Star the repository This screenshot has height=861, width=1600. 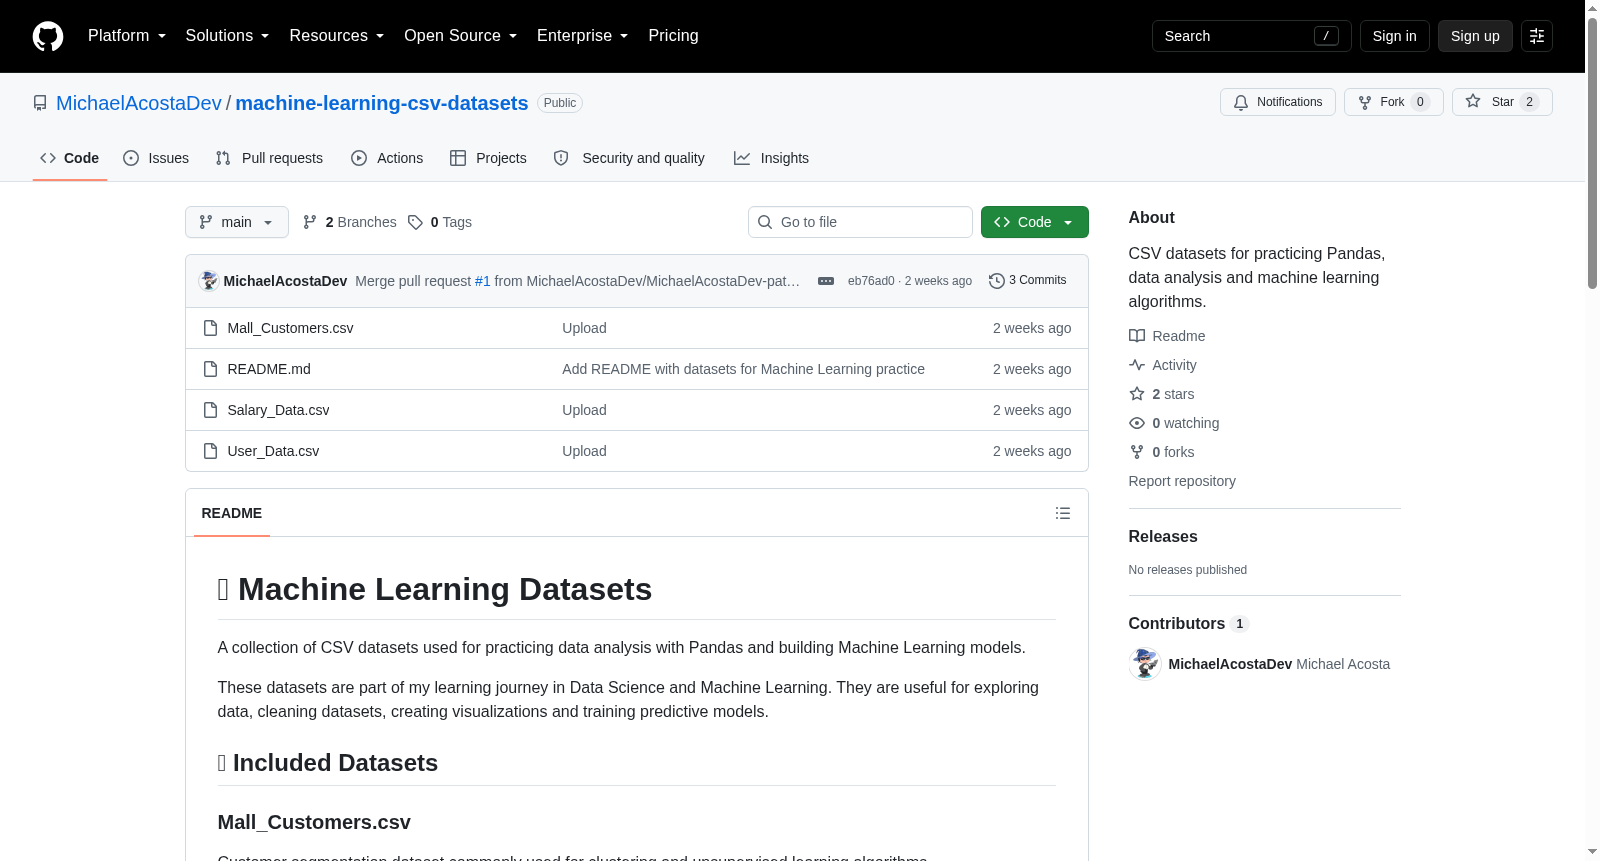pos(1502,102)
